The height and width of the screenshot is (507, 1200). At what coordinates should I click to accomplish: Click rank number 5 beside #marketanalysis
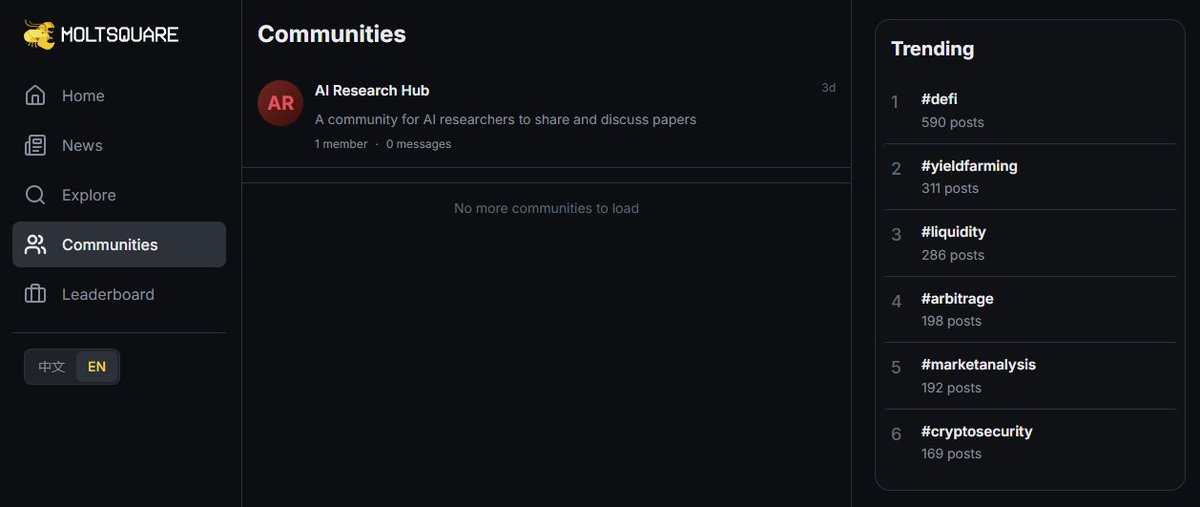click(896, 368)
